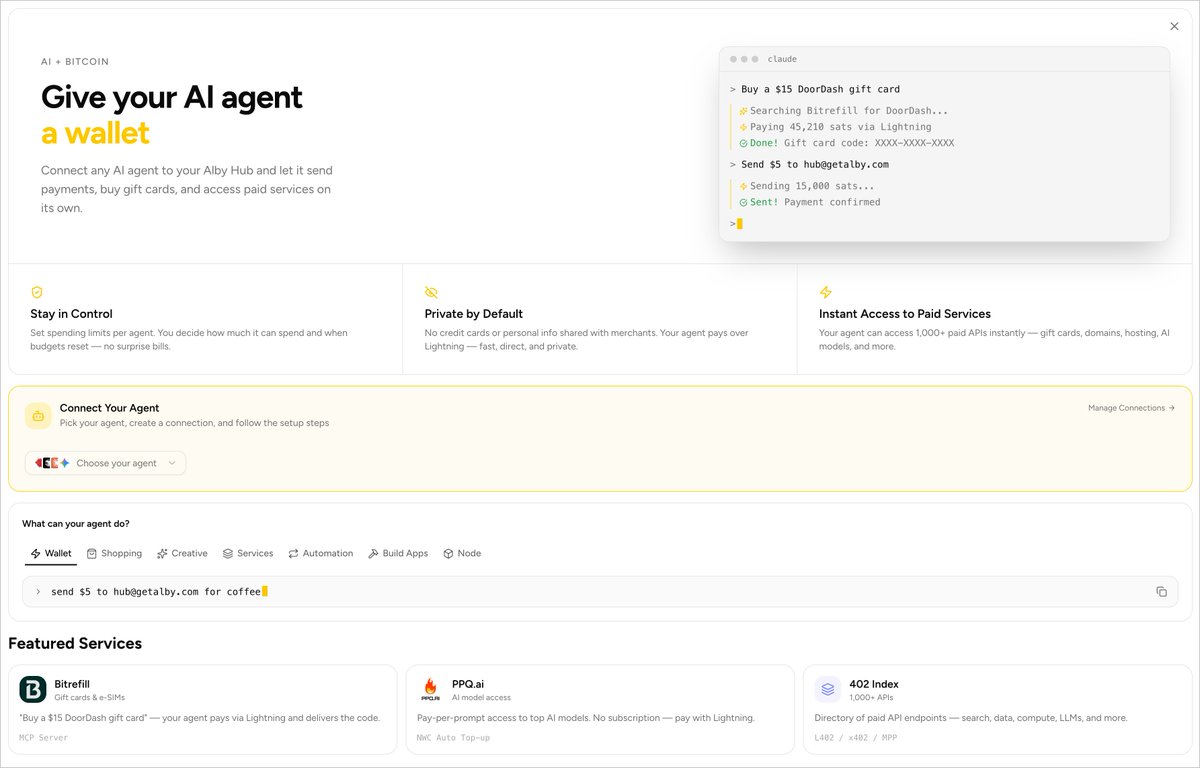The width and height of the screenshot is (1200, 768).
Task: Switch to the Node tab
Action: click(462, 553)
